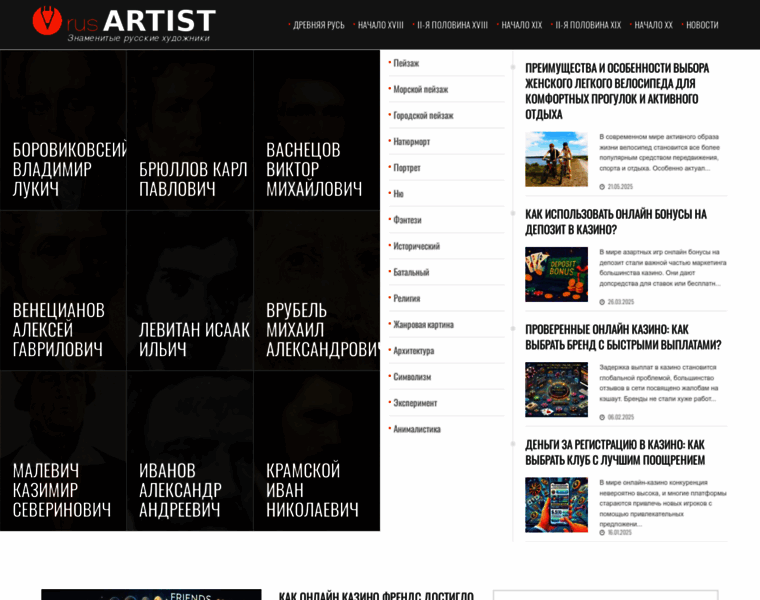Click the 26.03.2025 date text
This screenshot has height=600, width=760.
(620, 302)
